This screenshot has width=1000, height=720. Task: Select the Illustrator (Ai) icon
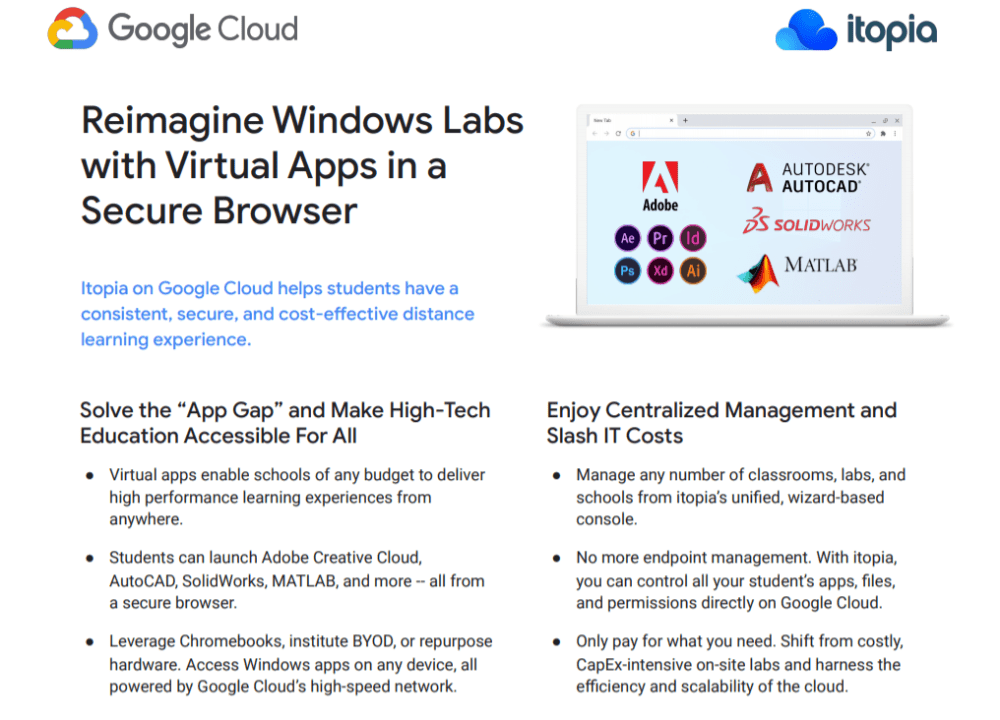tap(693, 271)
